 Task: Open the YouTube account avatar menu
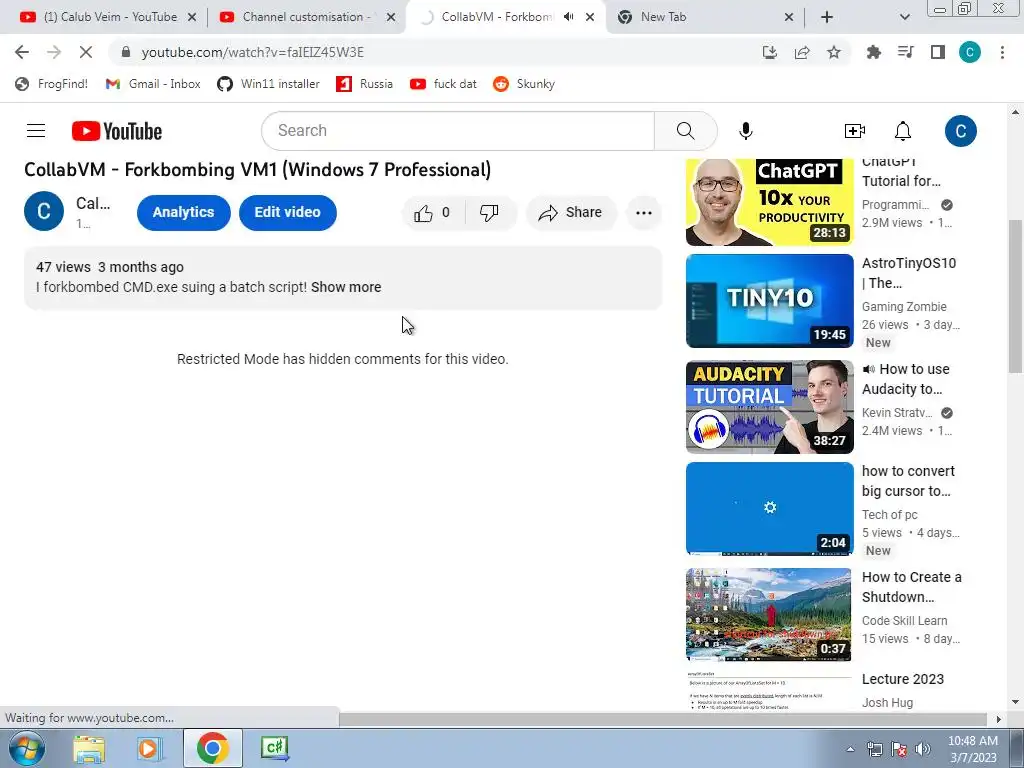(961, 131)
